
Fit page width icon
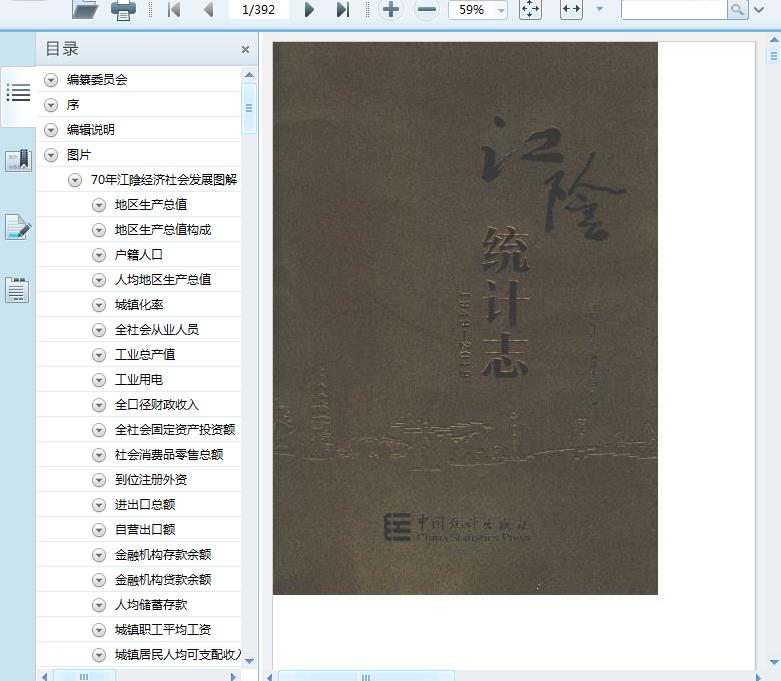[571, 9]
